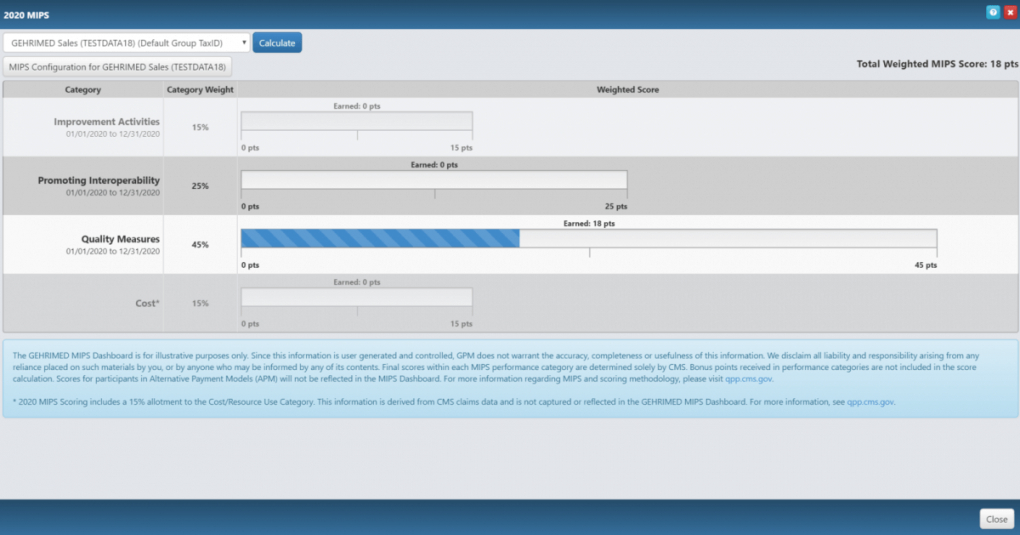
Task: Click the 25 pts scale label
Action: tap(616, 206)
